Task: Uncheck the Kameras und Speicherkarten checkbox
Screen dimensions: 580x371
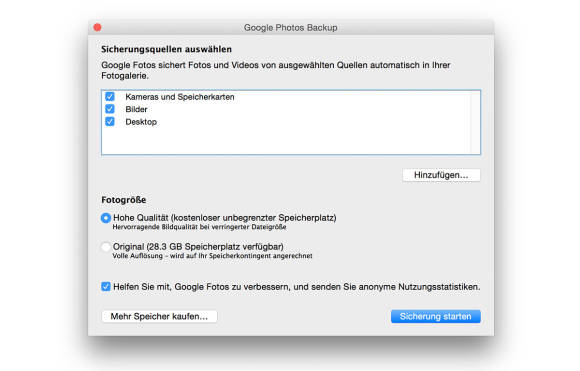Action: coord(109,97)
